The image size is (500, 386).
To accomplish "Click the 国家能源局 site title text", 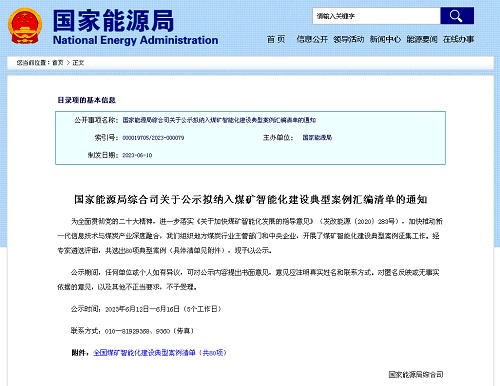I will coord(113,21).
